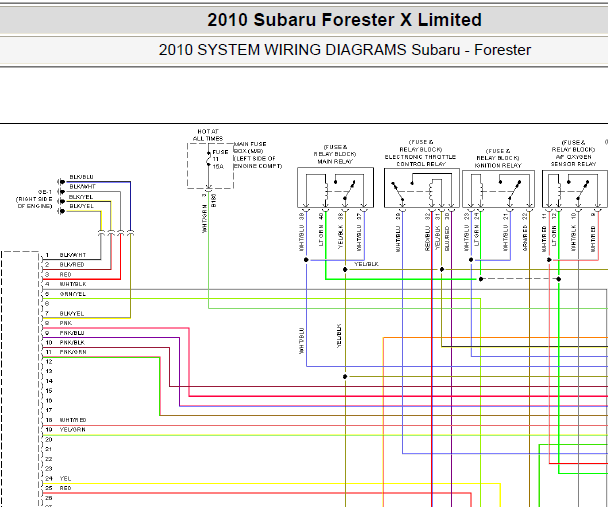Select connector pin 19 'YEL/ORN' row
The height and width of the screenshot is (507, 608).
(x=65, y=429)
